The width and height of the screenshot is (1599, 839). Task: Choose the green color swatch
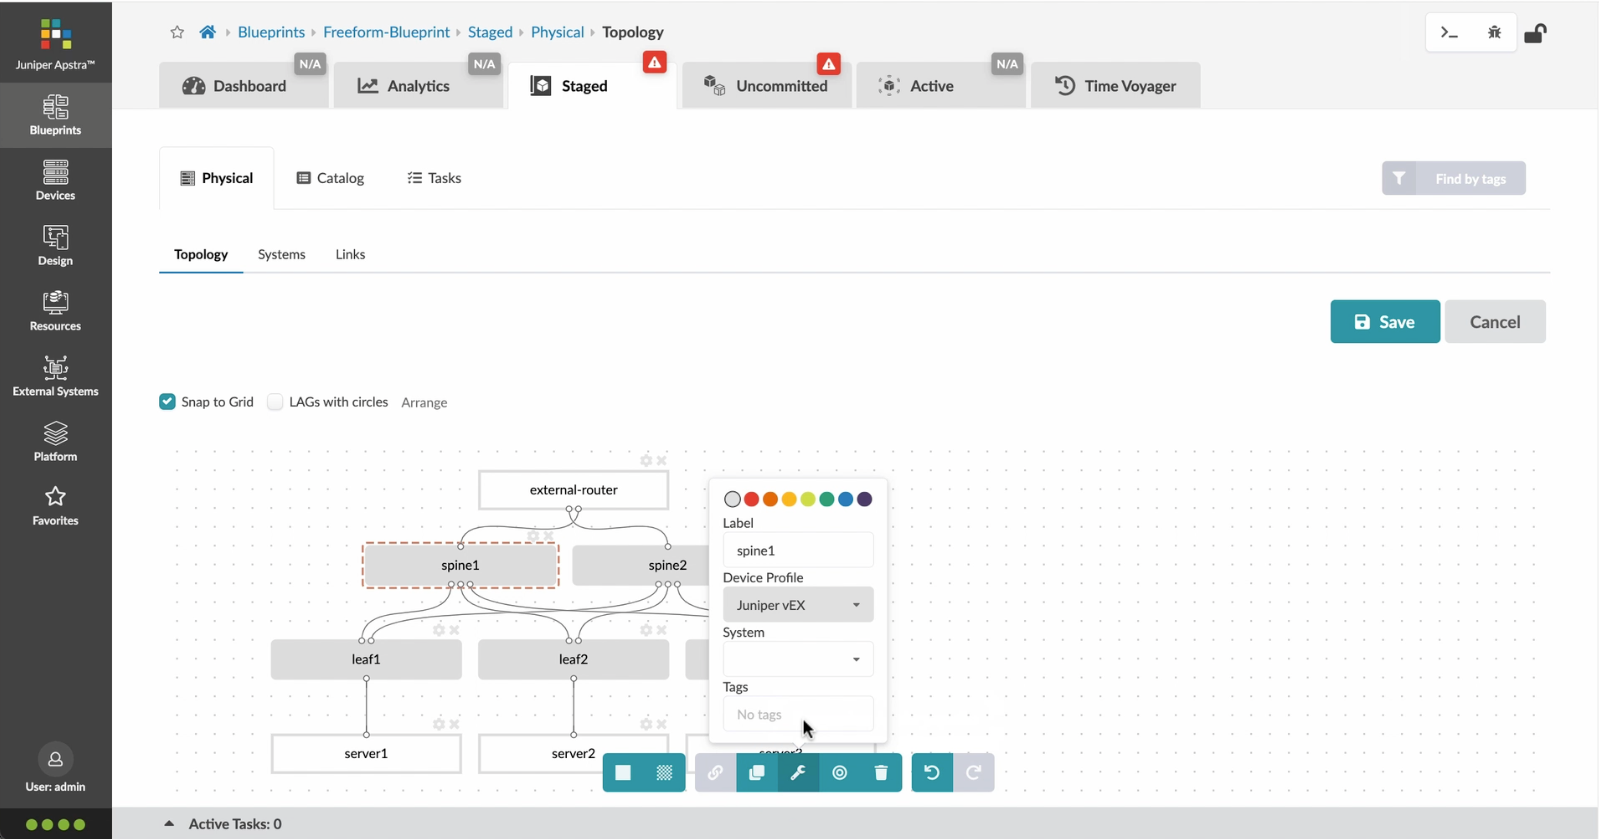pyautogui.click(x=827, y=499)
